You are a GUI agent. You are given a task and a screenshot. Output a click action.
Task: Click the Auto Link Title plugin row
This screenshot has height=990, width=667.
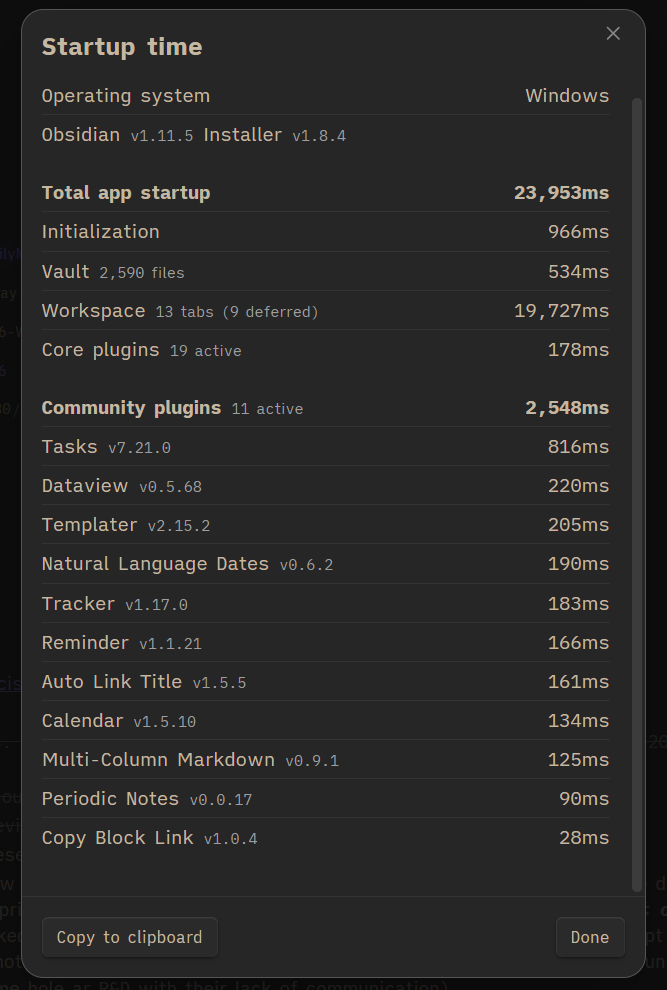(x=325, y=682)
